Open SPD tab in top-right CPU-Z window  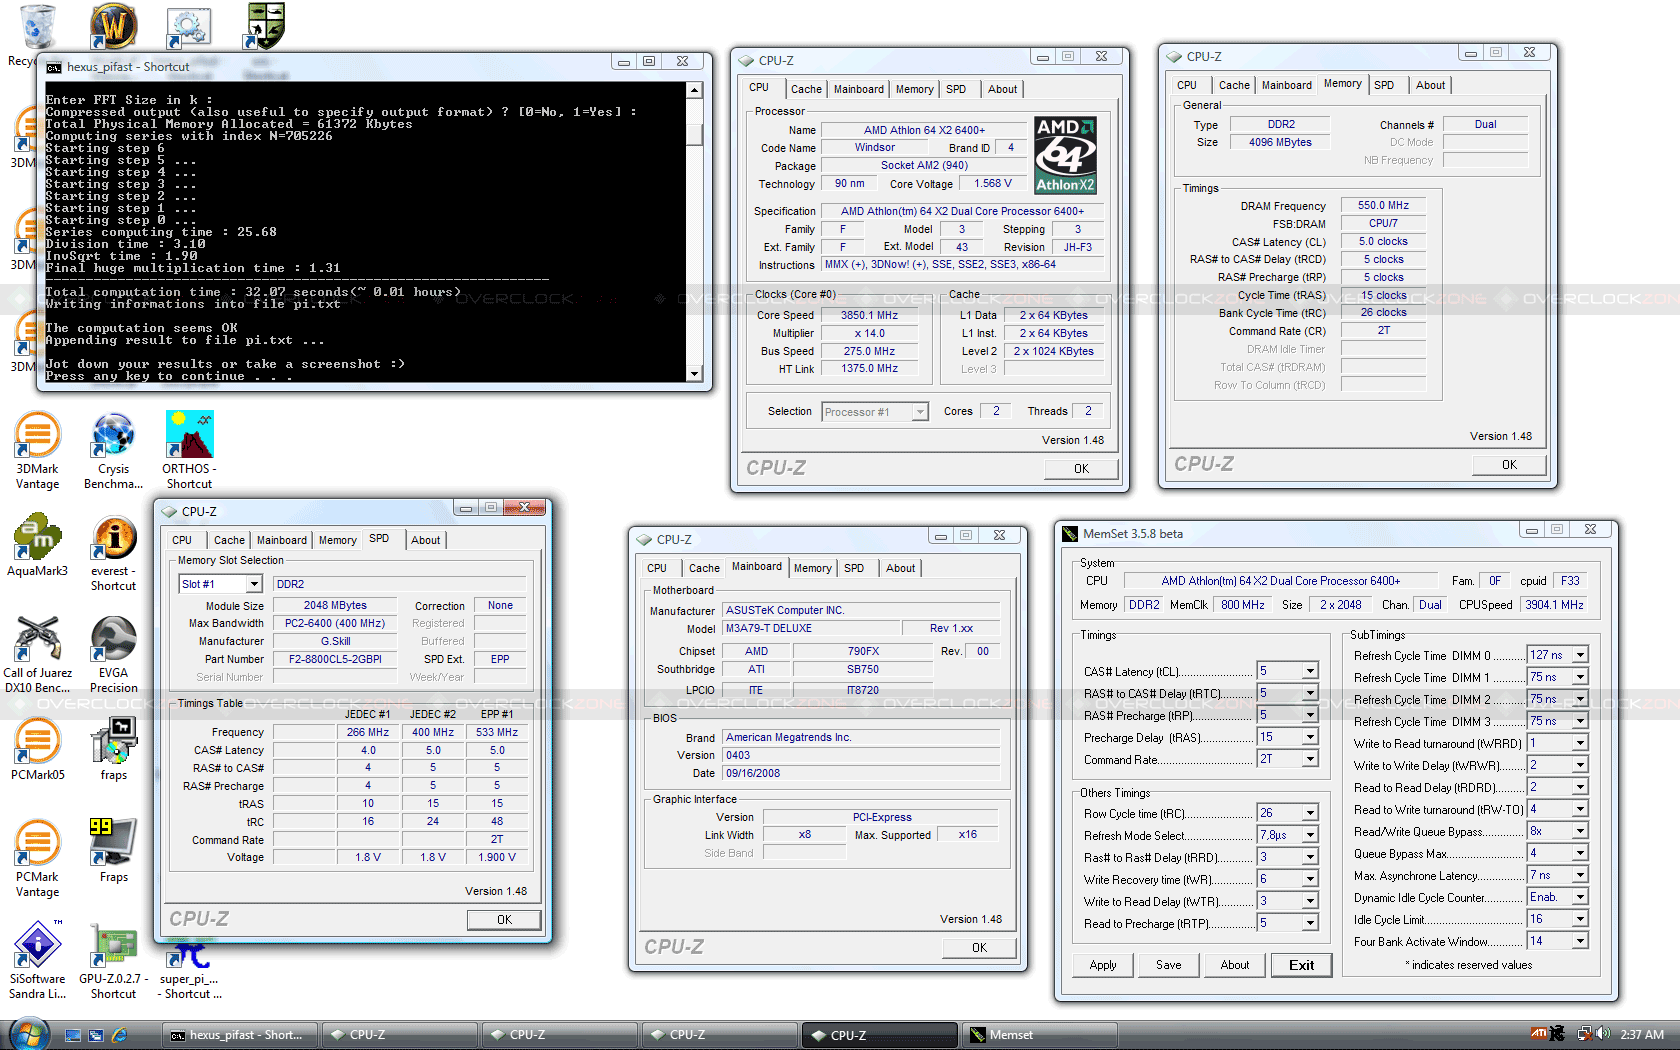1384,85
